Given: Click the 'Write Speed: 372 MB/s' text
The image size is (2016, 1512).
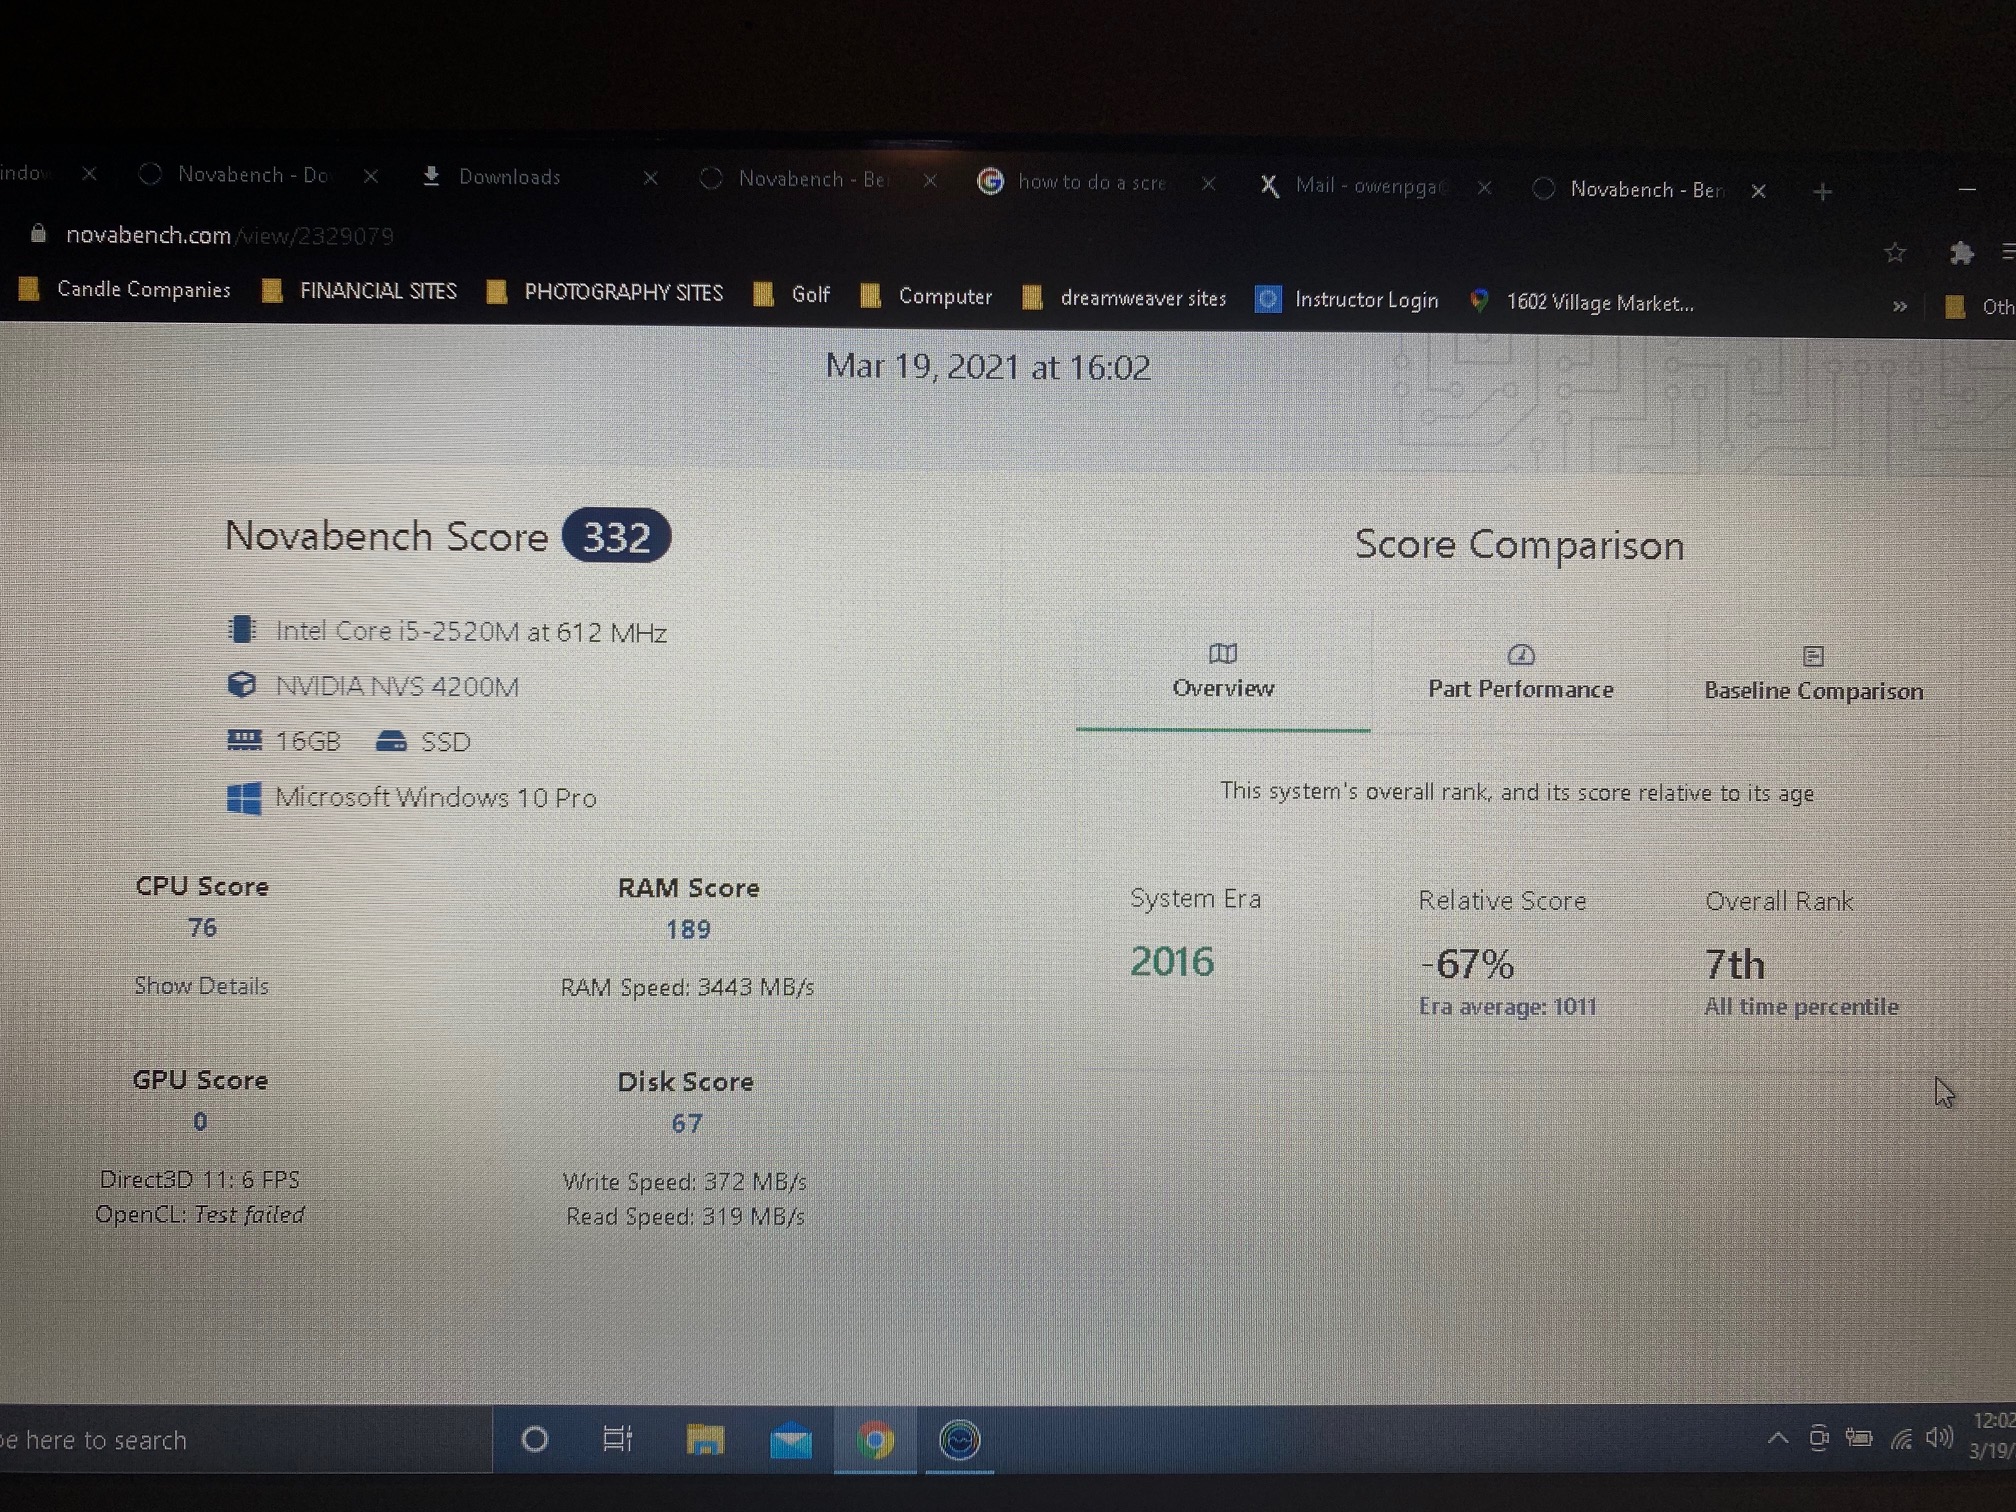Looking at the screenshot, I should tap(685, 1181).
